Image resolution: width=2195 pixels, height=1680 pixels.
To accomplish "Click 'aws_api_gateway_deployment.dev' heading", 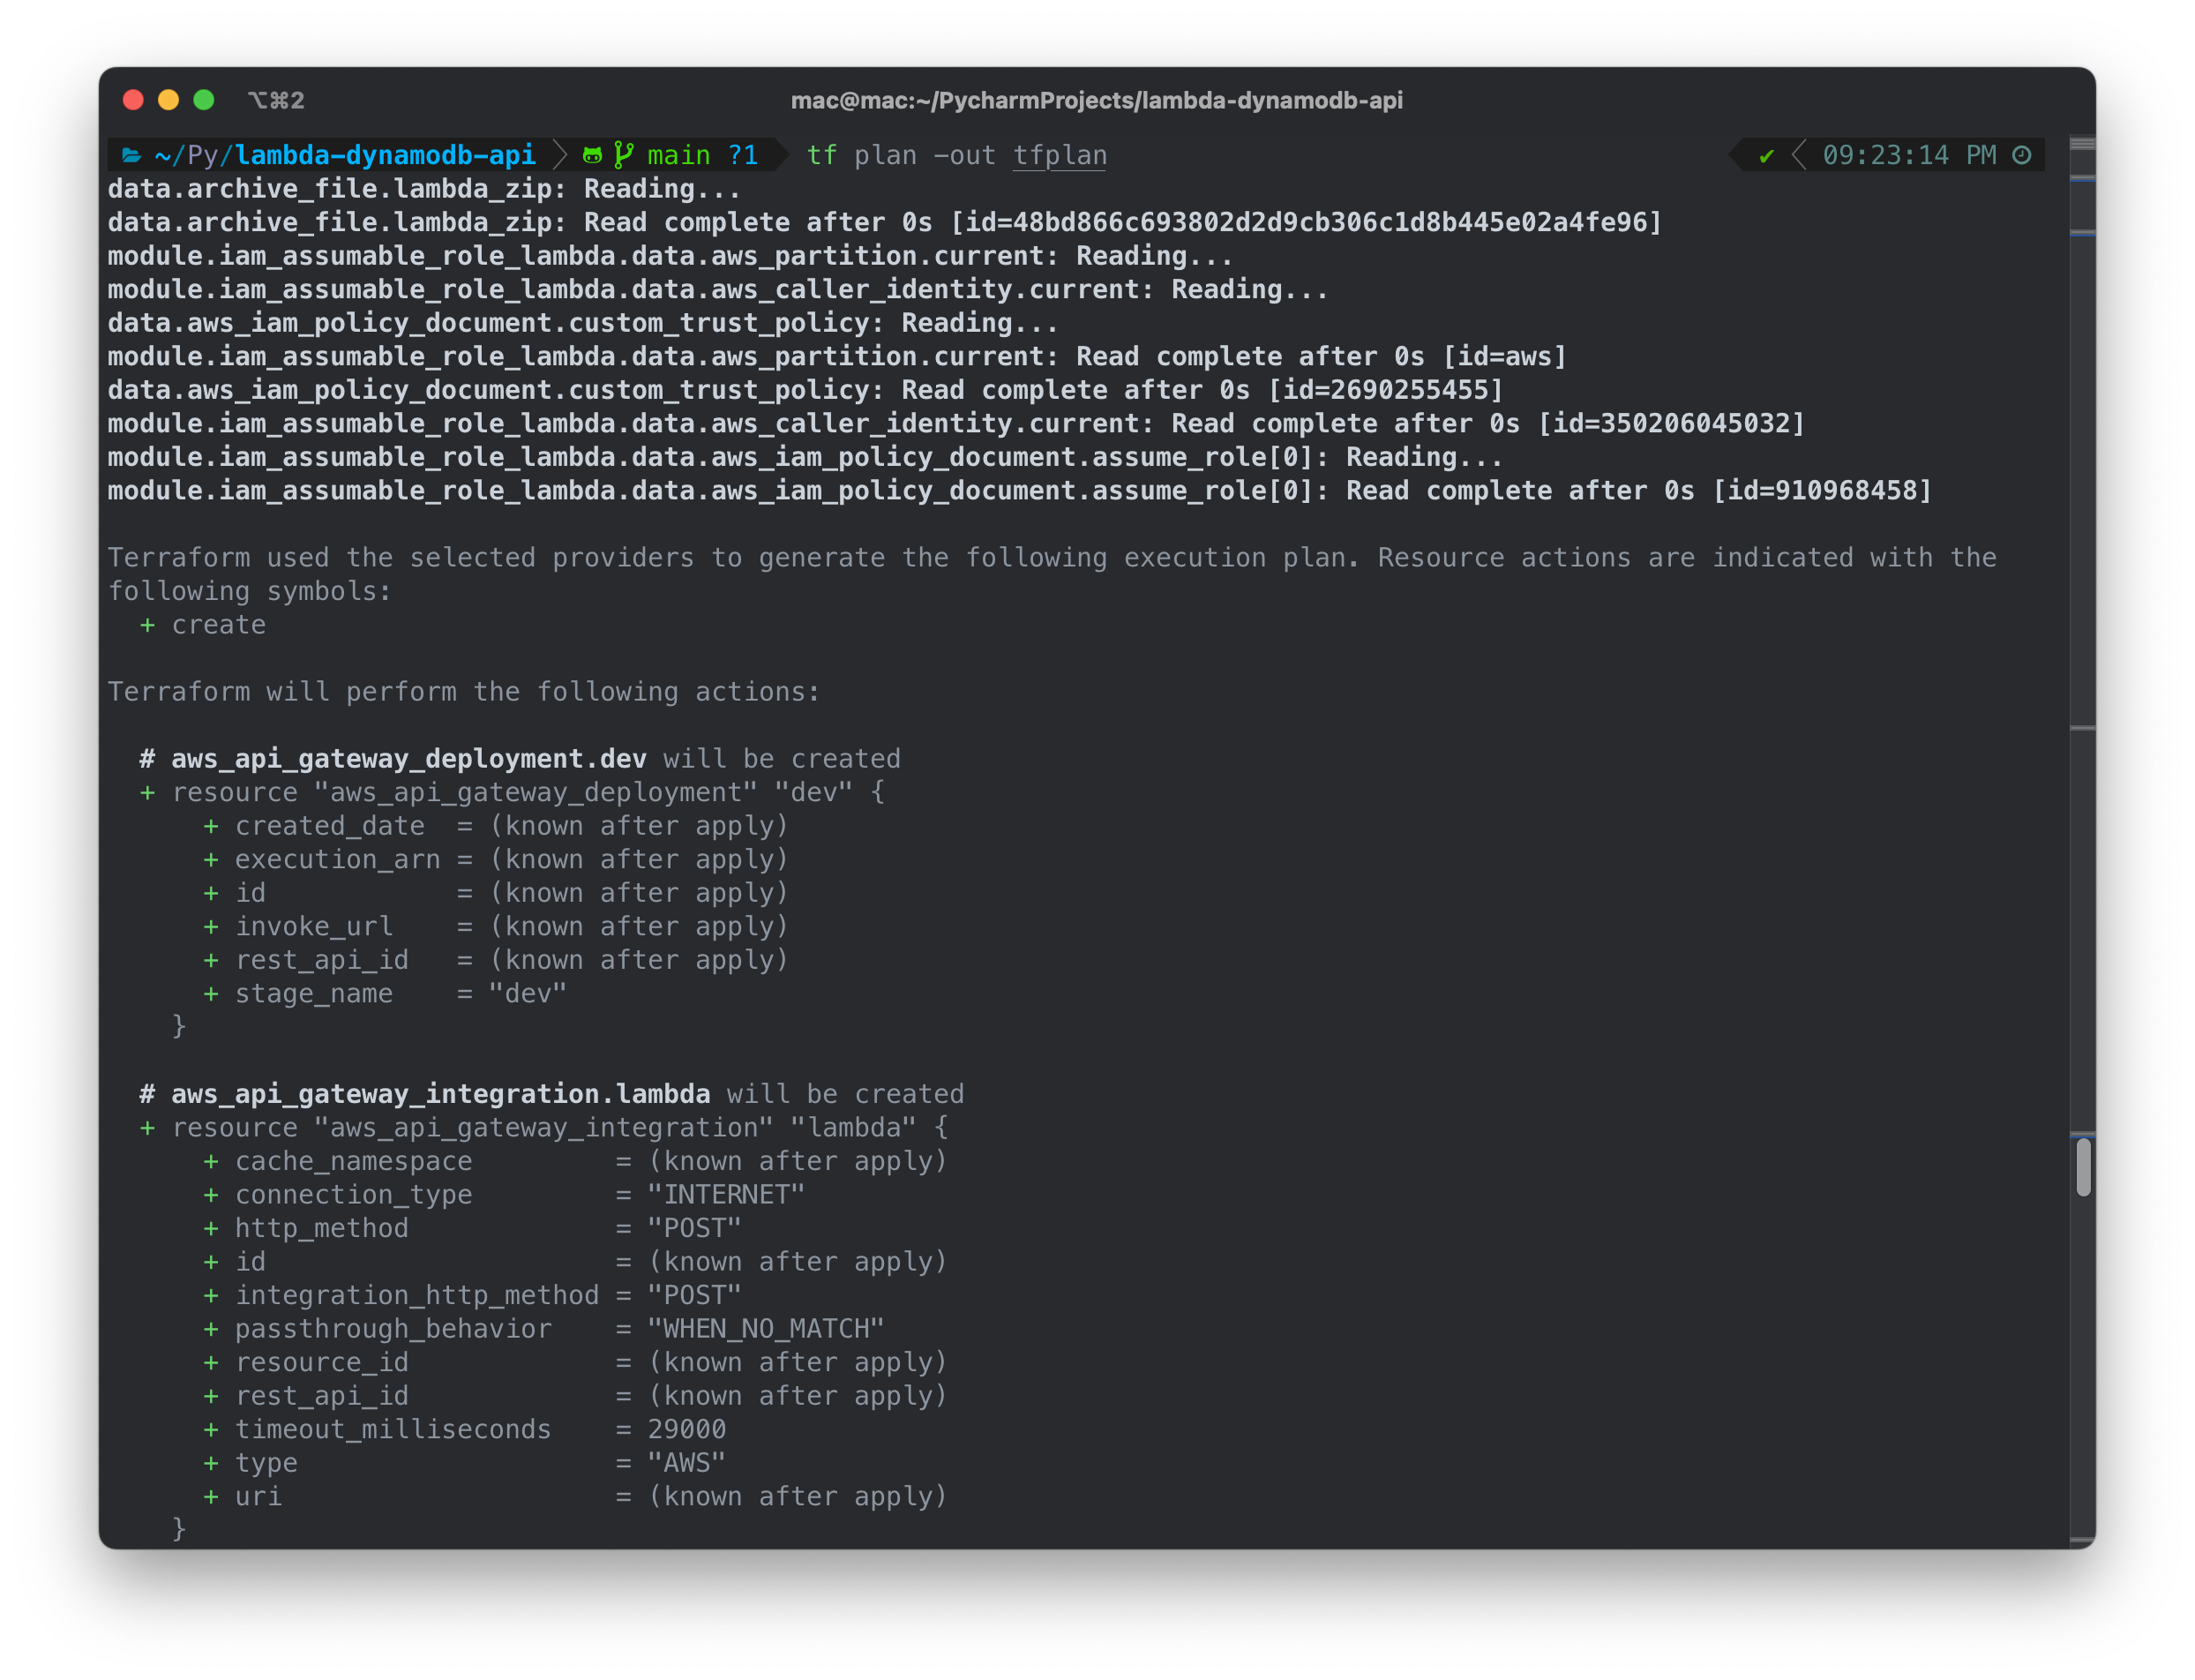I will tap(408, 758).
